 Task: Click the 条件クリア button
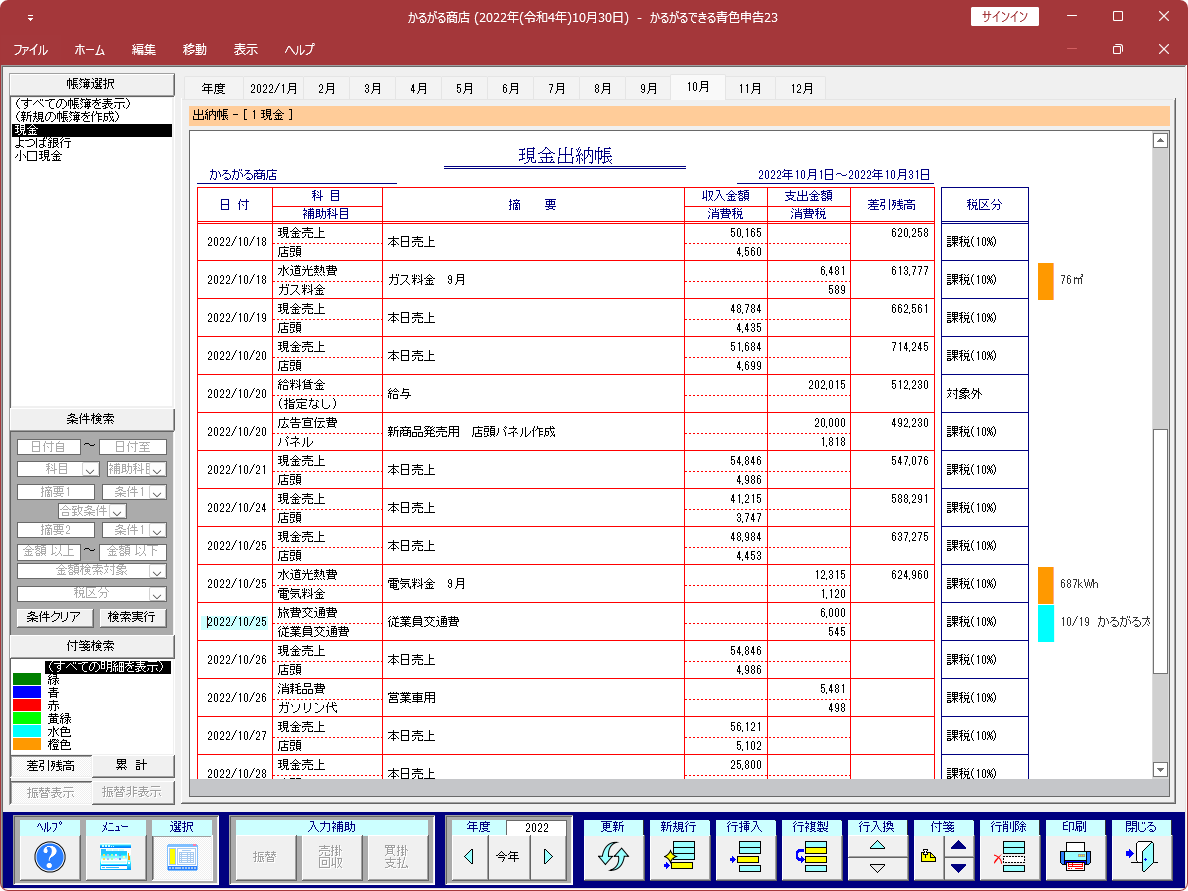pos(55,617)
